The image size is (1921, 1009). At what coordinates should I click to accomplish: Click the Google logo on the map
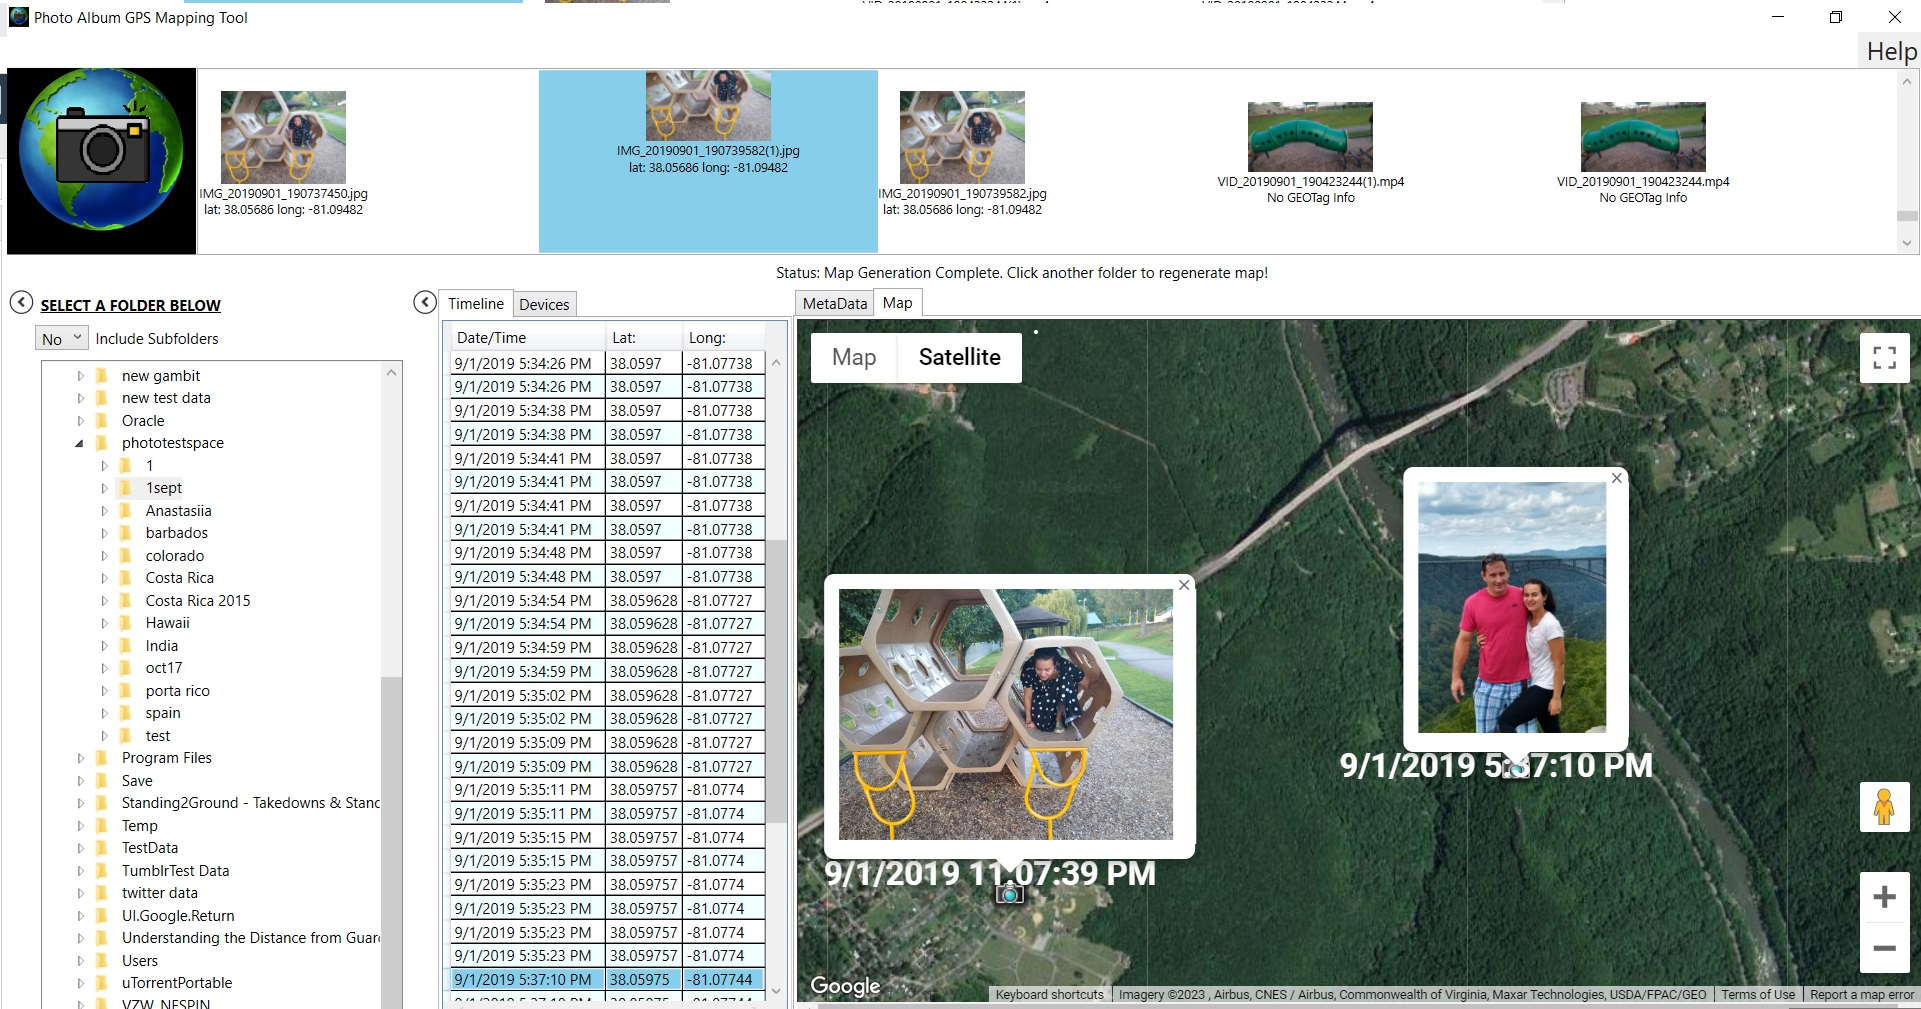846,986
